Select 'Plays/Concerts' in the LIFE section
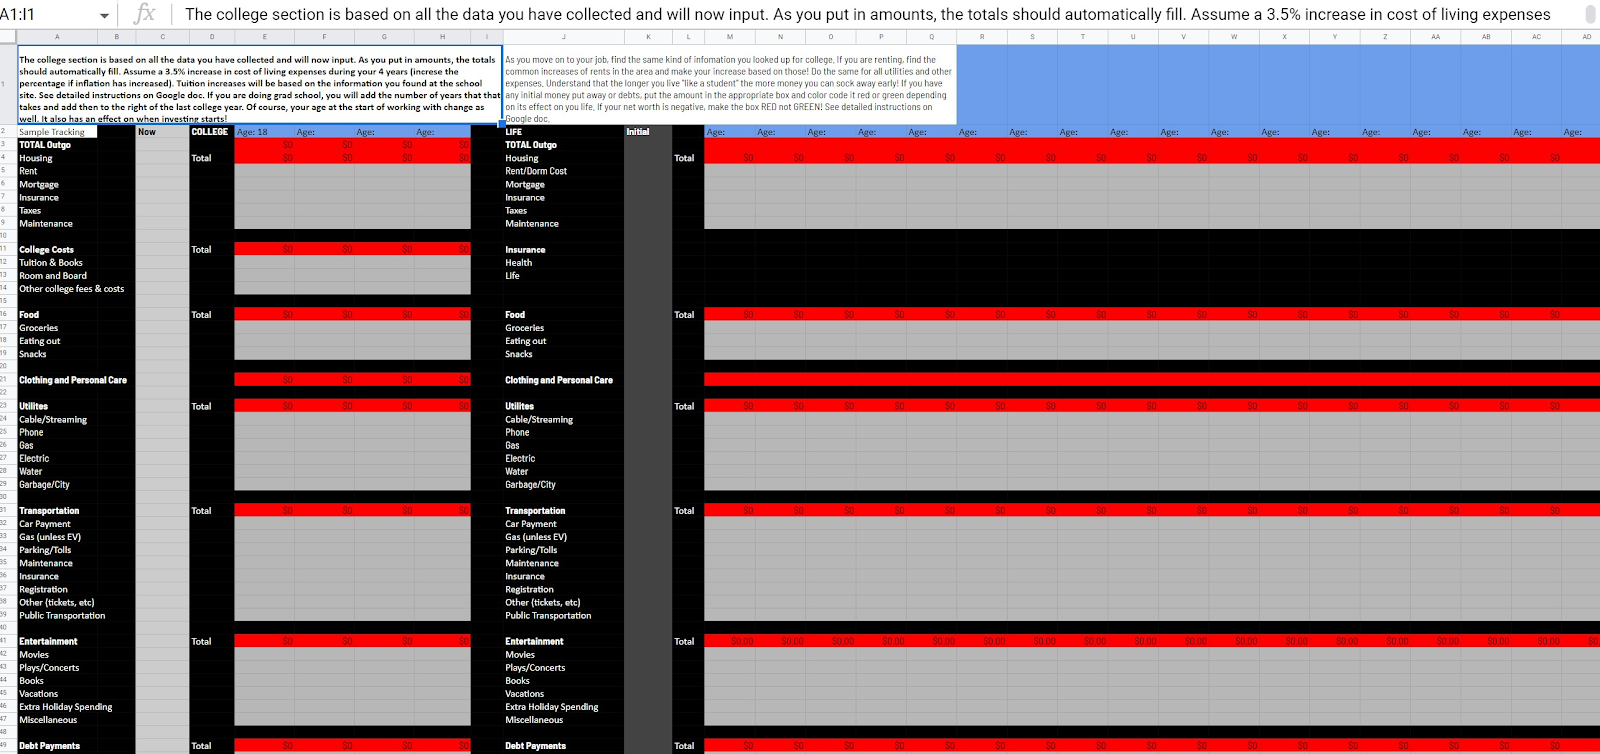 (x=535, y=668)
